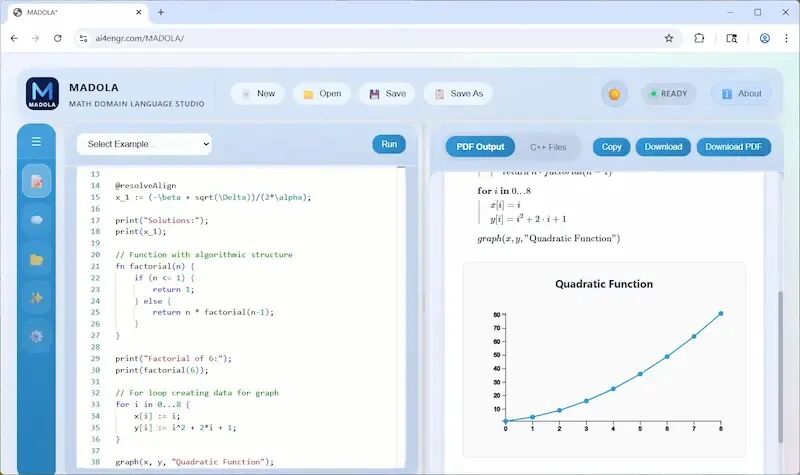The width and height of the screenshot is (800, 475).
Task: Open the sparkle AI sidebar icon
Action: (37, 298)
